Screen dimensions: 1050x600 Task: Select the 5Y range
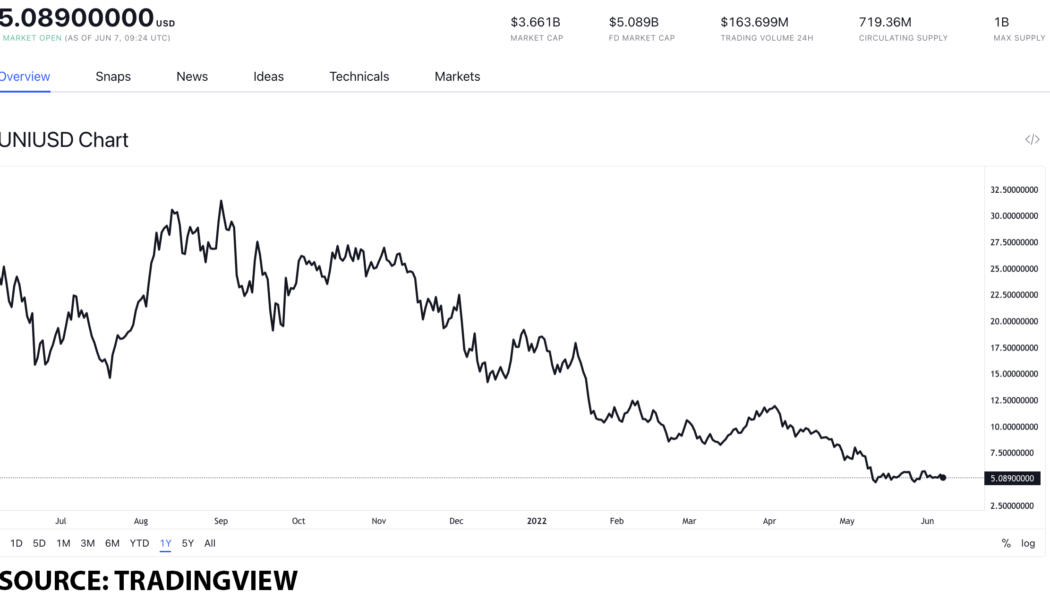(x=186, y=543)
